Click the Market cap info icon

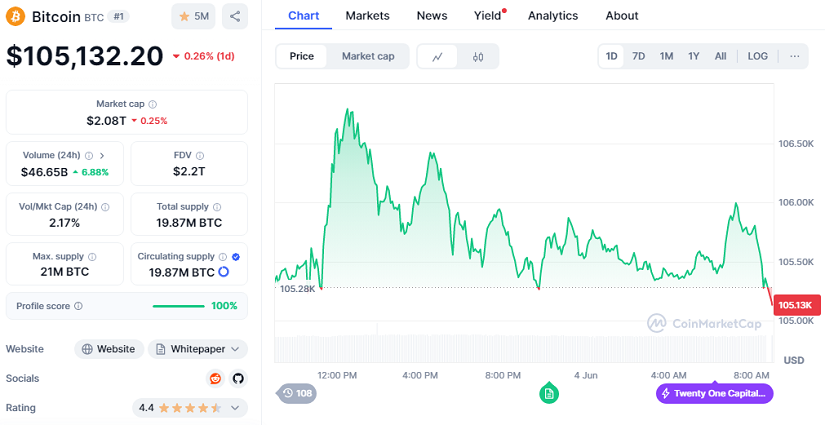(152, 104)
